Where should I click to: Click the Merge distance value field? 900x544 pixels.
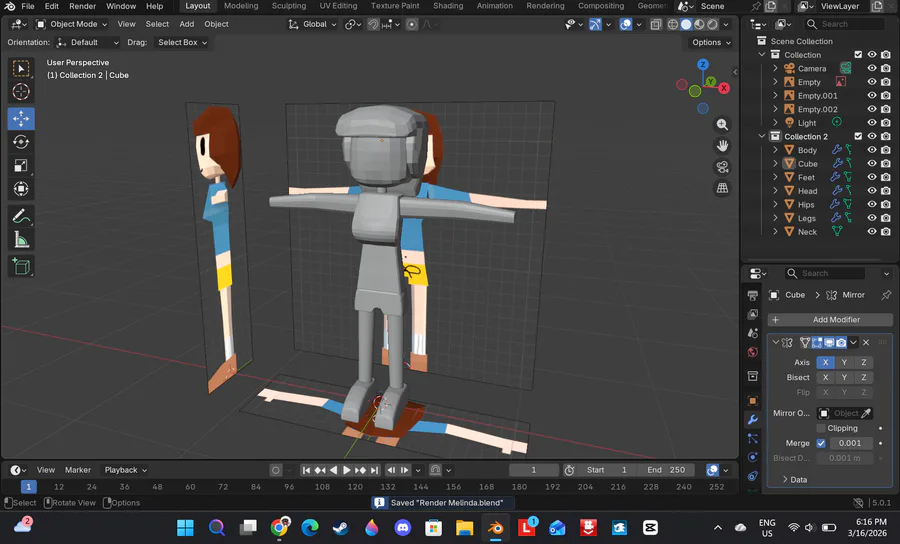pos(850,443)
